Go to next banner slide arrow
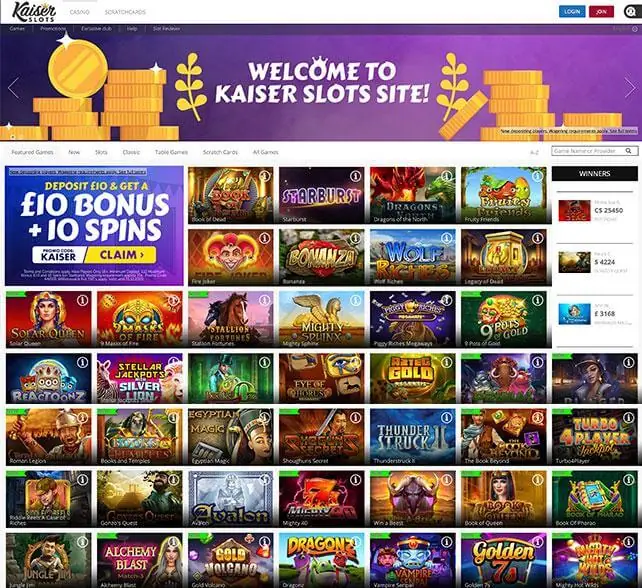This screenshot has width=642, height=588. tap(630, 87)
